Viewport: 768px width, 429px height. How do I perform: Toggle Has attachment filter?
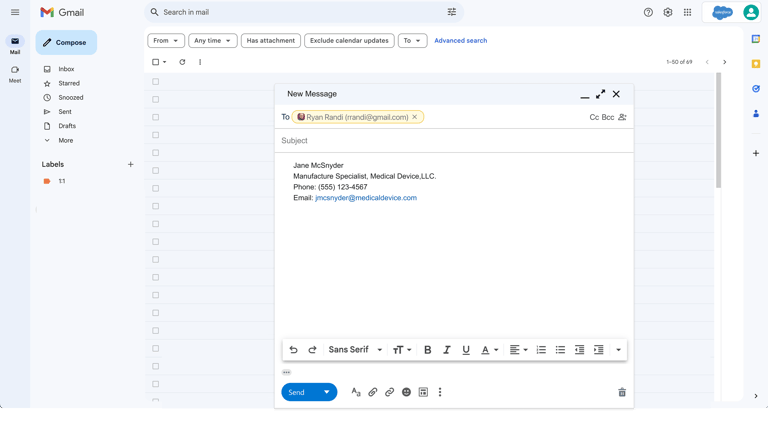pos(270,41)
